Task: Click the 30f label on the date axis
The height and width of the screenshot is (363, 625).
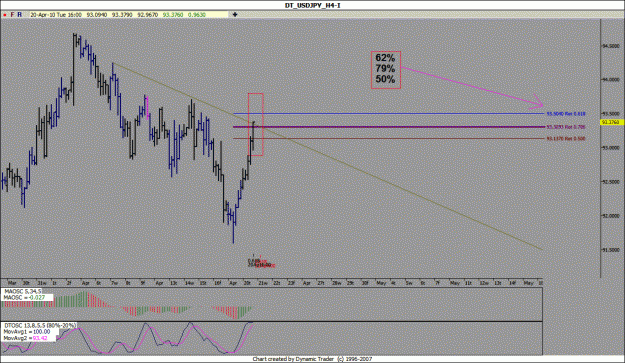Action: coord(365,283)
